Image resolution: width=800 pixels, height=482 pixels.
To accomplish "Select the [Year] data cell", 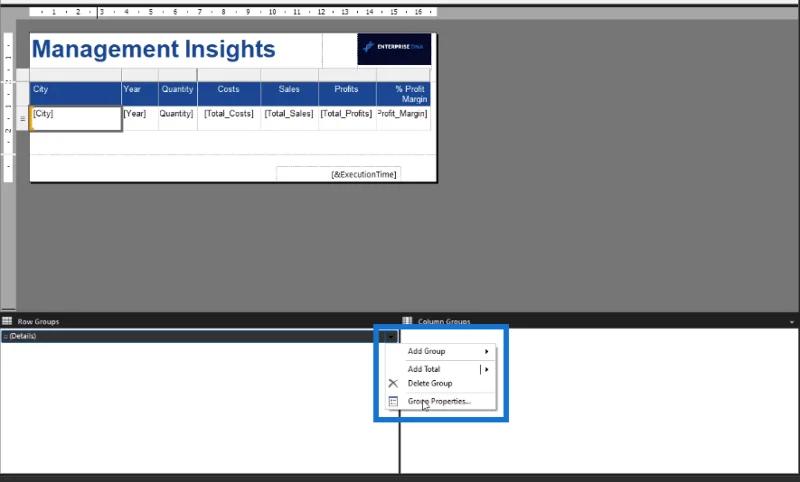I will 140,118.
